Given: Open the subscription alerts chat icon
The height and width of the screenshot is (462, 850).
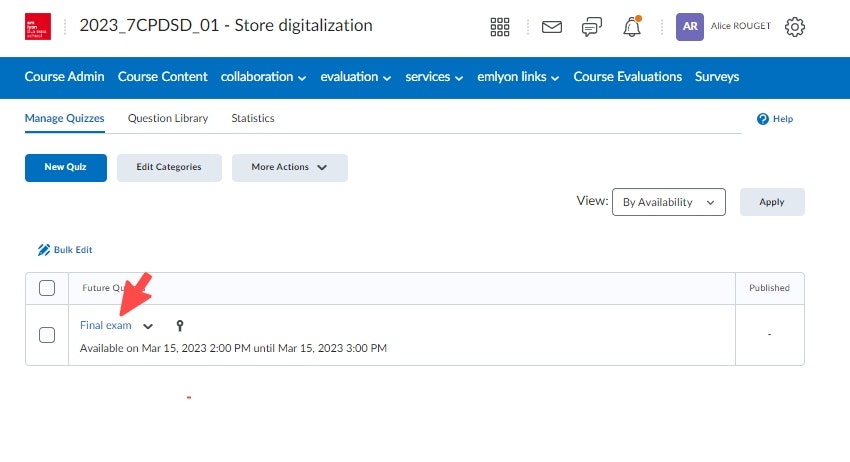Looking at the screenshot, I should [592, 27].
